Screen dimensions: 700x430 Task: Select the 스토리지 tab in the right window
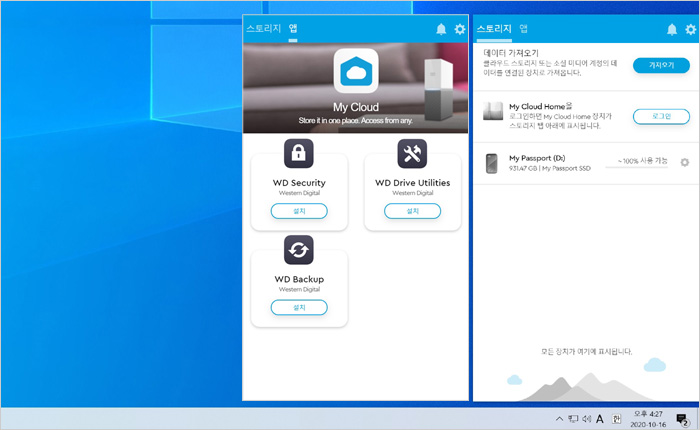[494, 29]
